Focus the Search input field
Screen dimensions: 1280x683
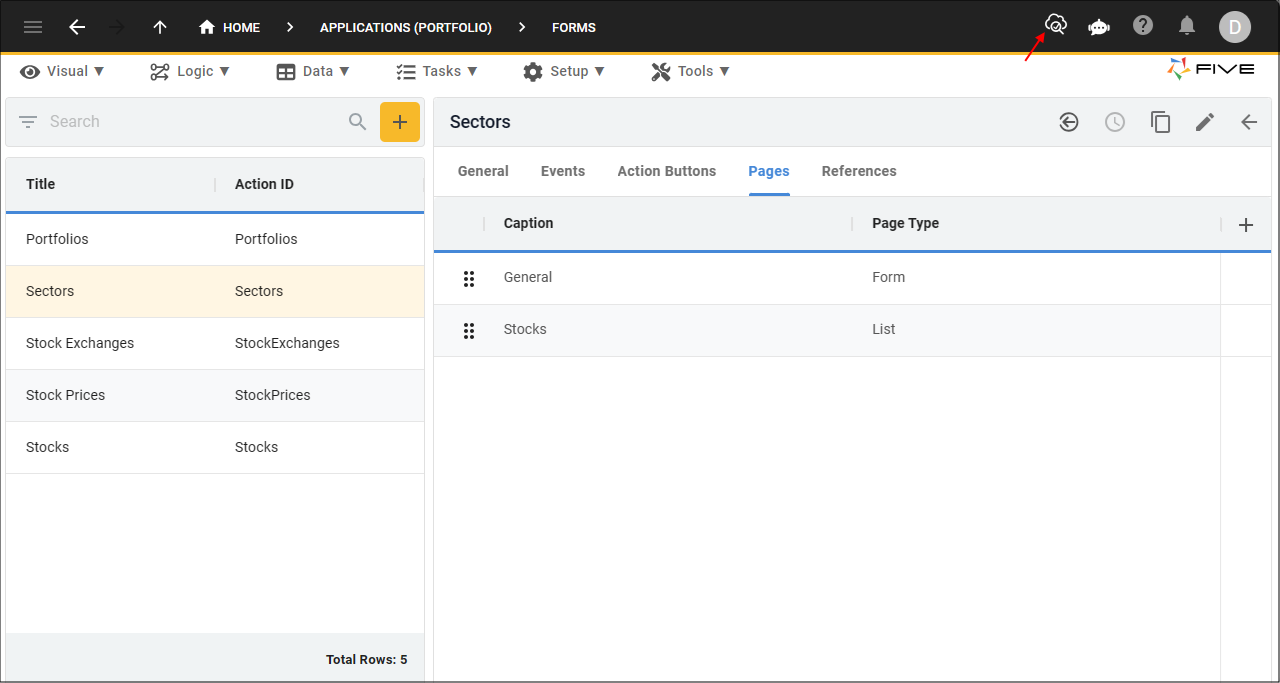tap(190, 122)
